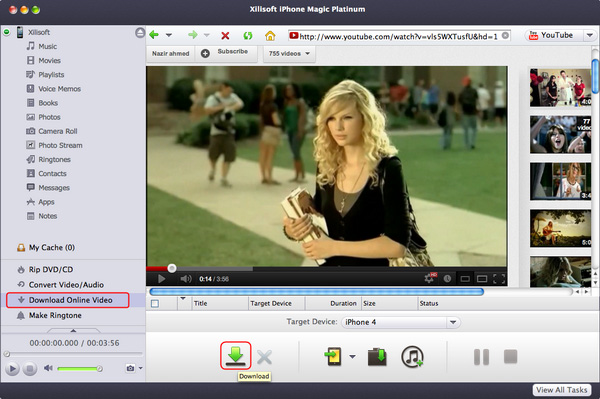Sort tasks by the Title column header
600x399 pixels.
coord(220,303)
